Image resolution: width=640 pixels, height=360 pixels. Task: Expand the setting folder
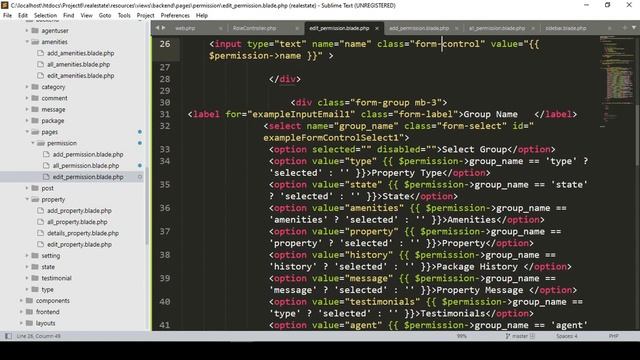tap(27, 256)
